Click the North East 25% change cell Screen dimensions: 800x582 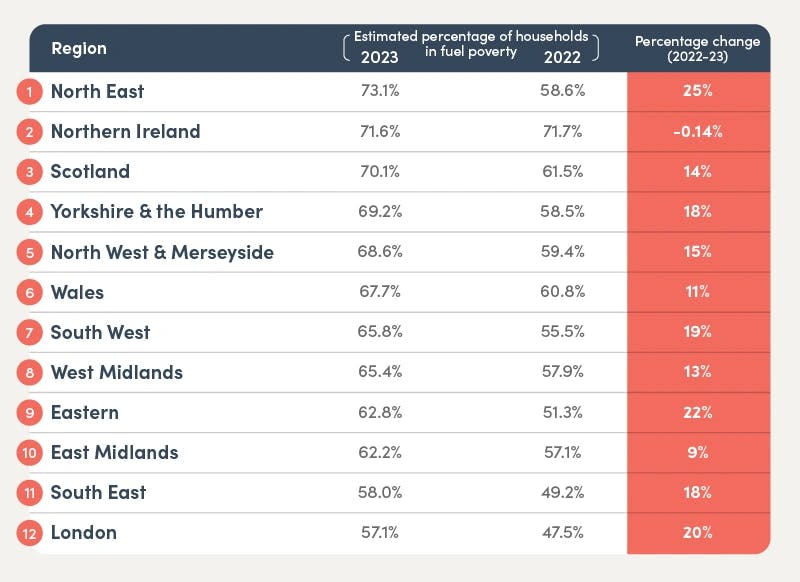(698, 91)
